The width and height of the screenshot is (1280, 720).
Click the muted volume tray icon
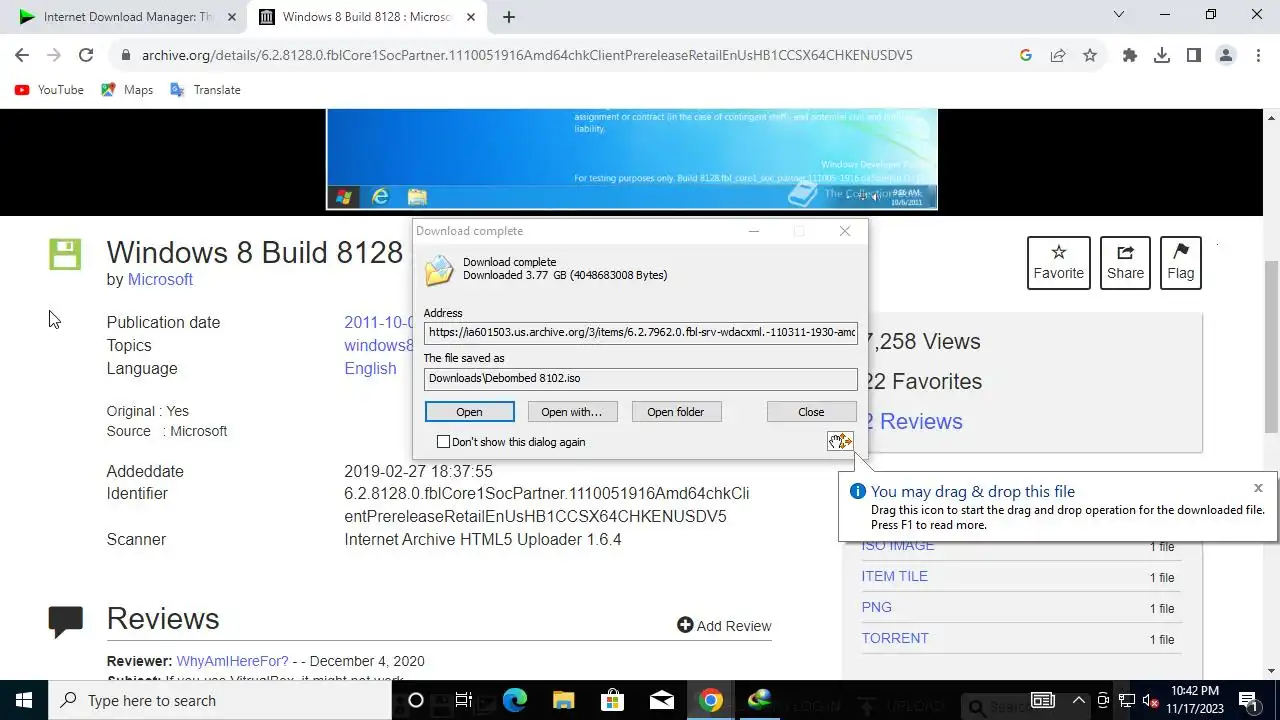pyautogui.click(x=1150, y=700)
